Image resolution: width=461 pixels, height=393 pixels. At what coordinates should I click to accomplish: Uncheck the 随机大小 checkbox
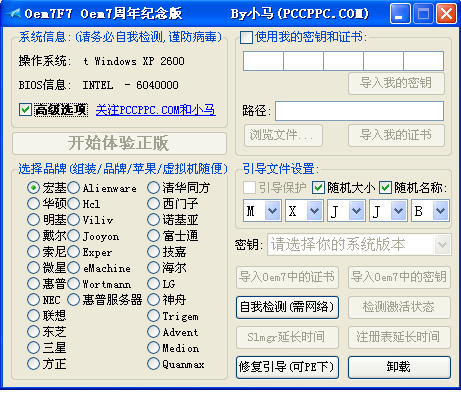(318, 188)
